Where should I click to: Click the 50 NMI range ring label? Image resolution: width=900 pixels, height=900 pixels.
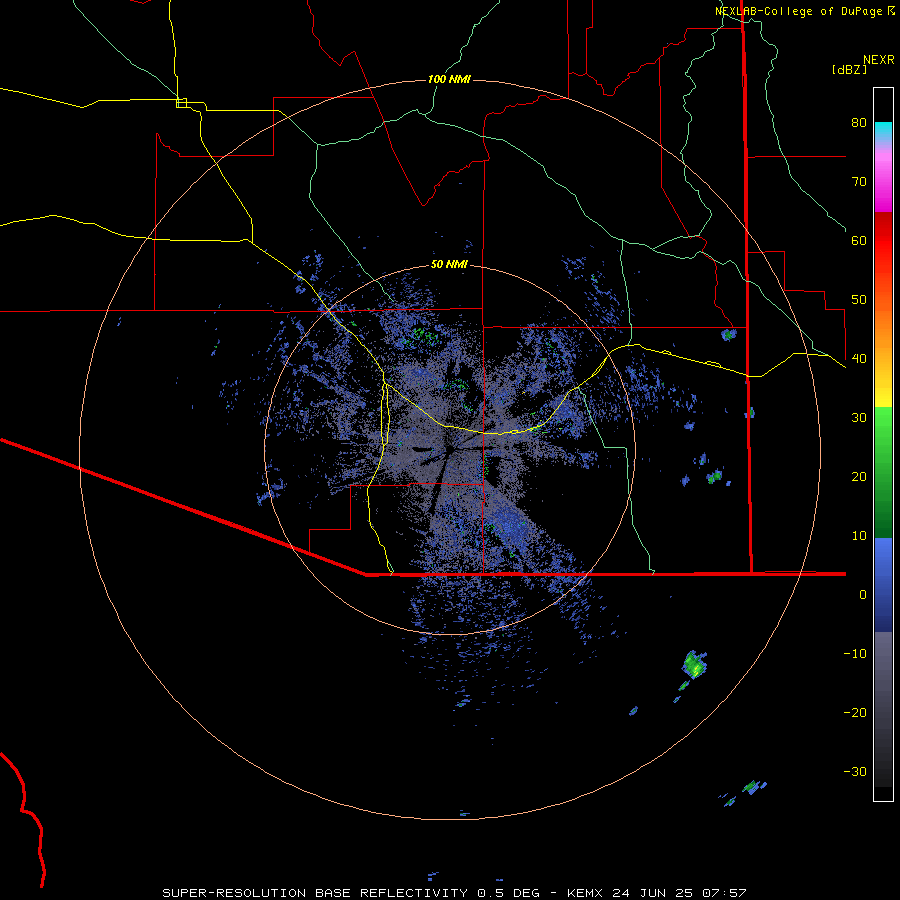pos(449,265)
